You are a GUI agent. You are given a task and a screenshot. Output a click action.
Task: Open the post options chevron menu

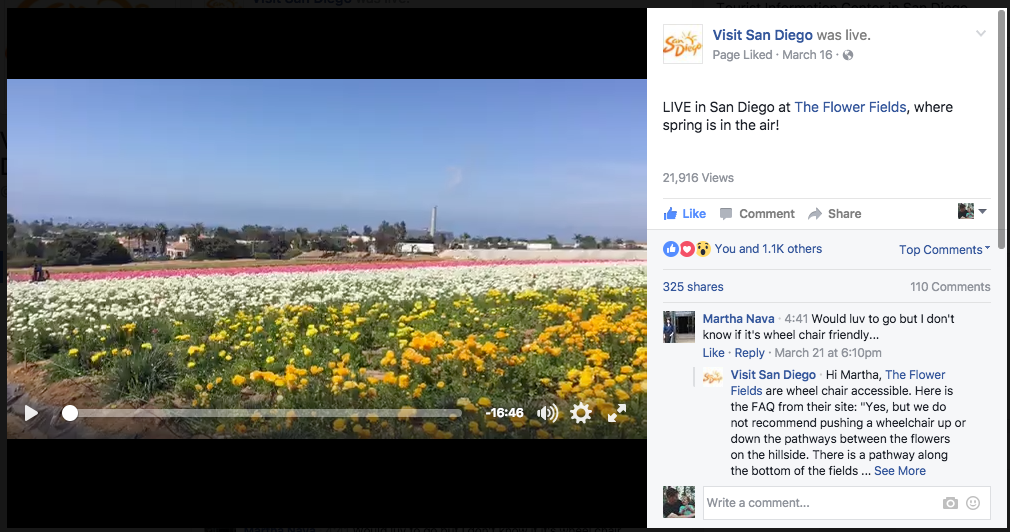(980, 33)
